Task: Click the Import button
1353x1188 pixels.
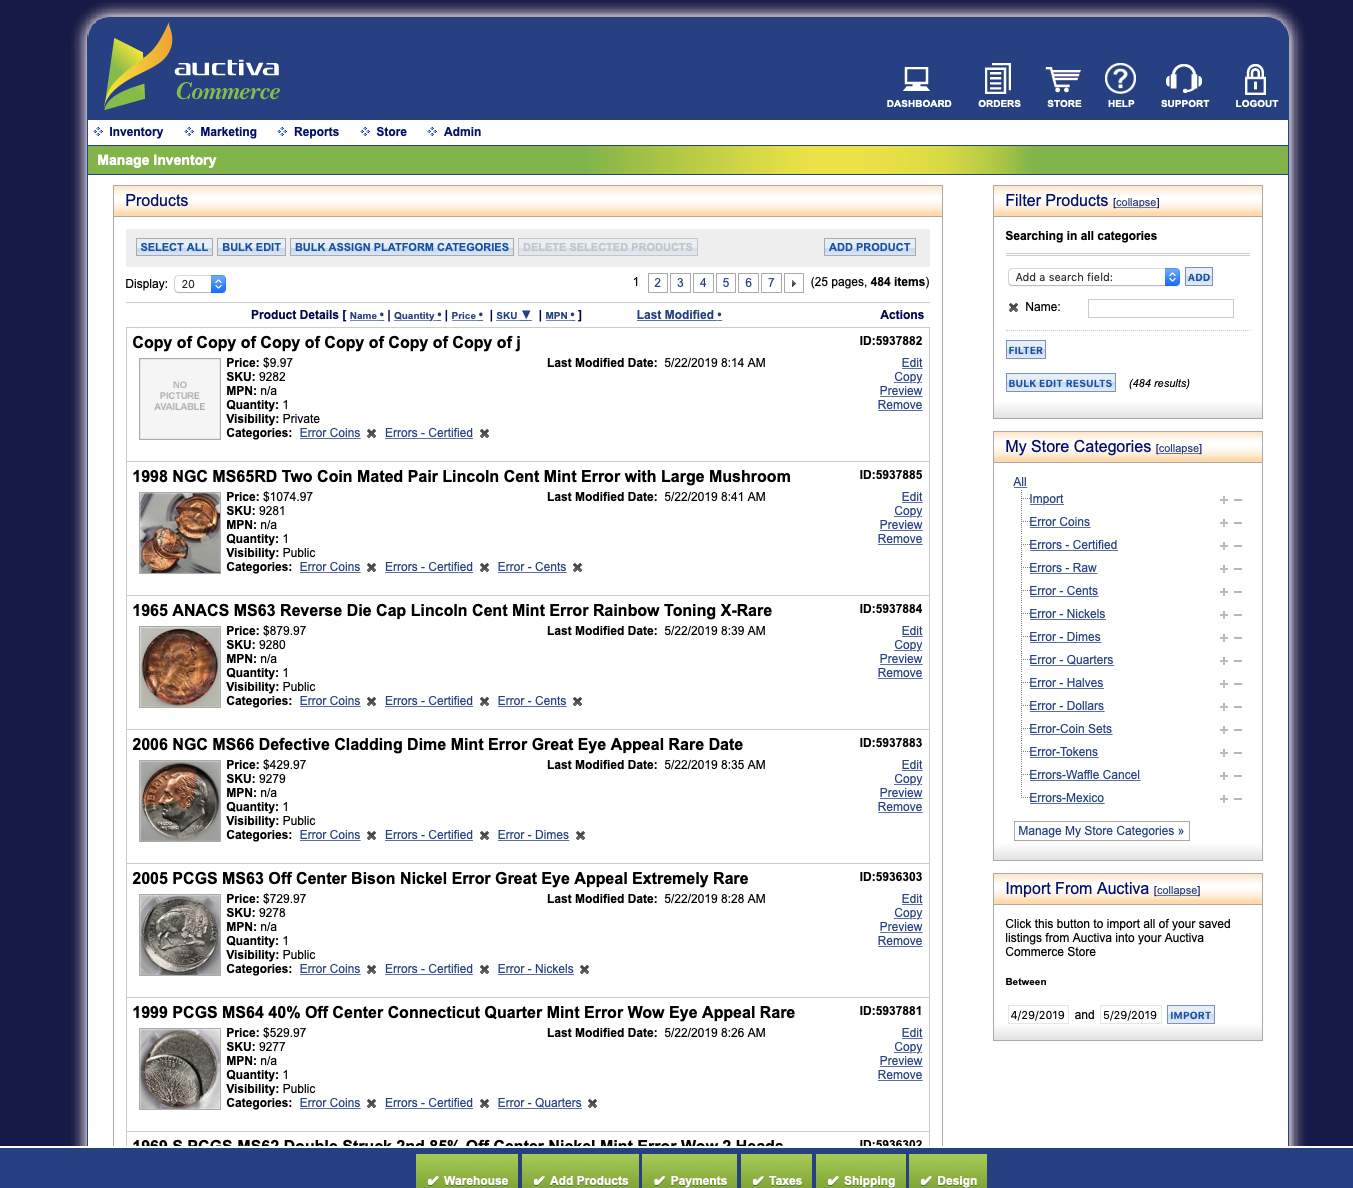Action: tap(1190, 1015)
